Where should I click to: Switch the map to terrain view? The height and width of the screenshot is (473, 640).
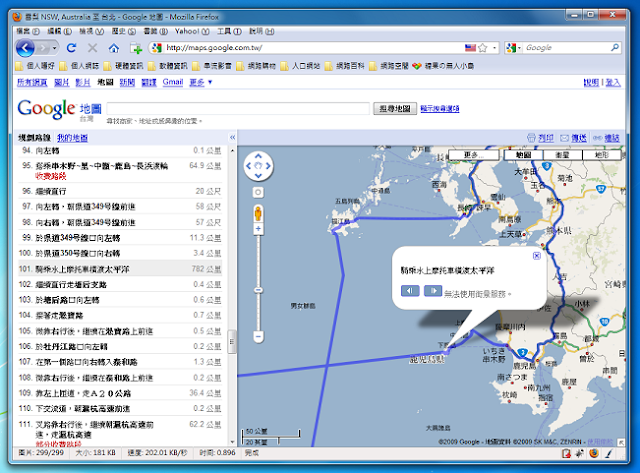tap(602, 155)
